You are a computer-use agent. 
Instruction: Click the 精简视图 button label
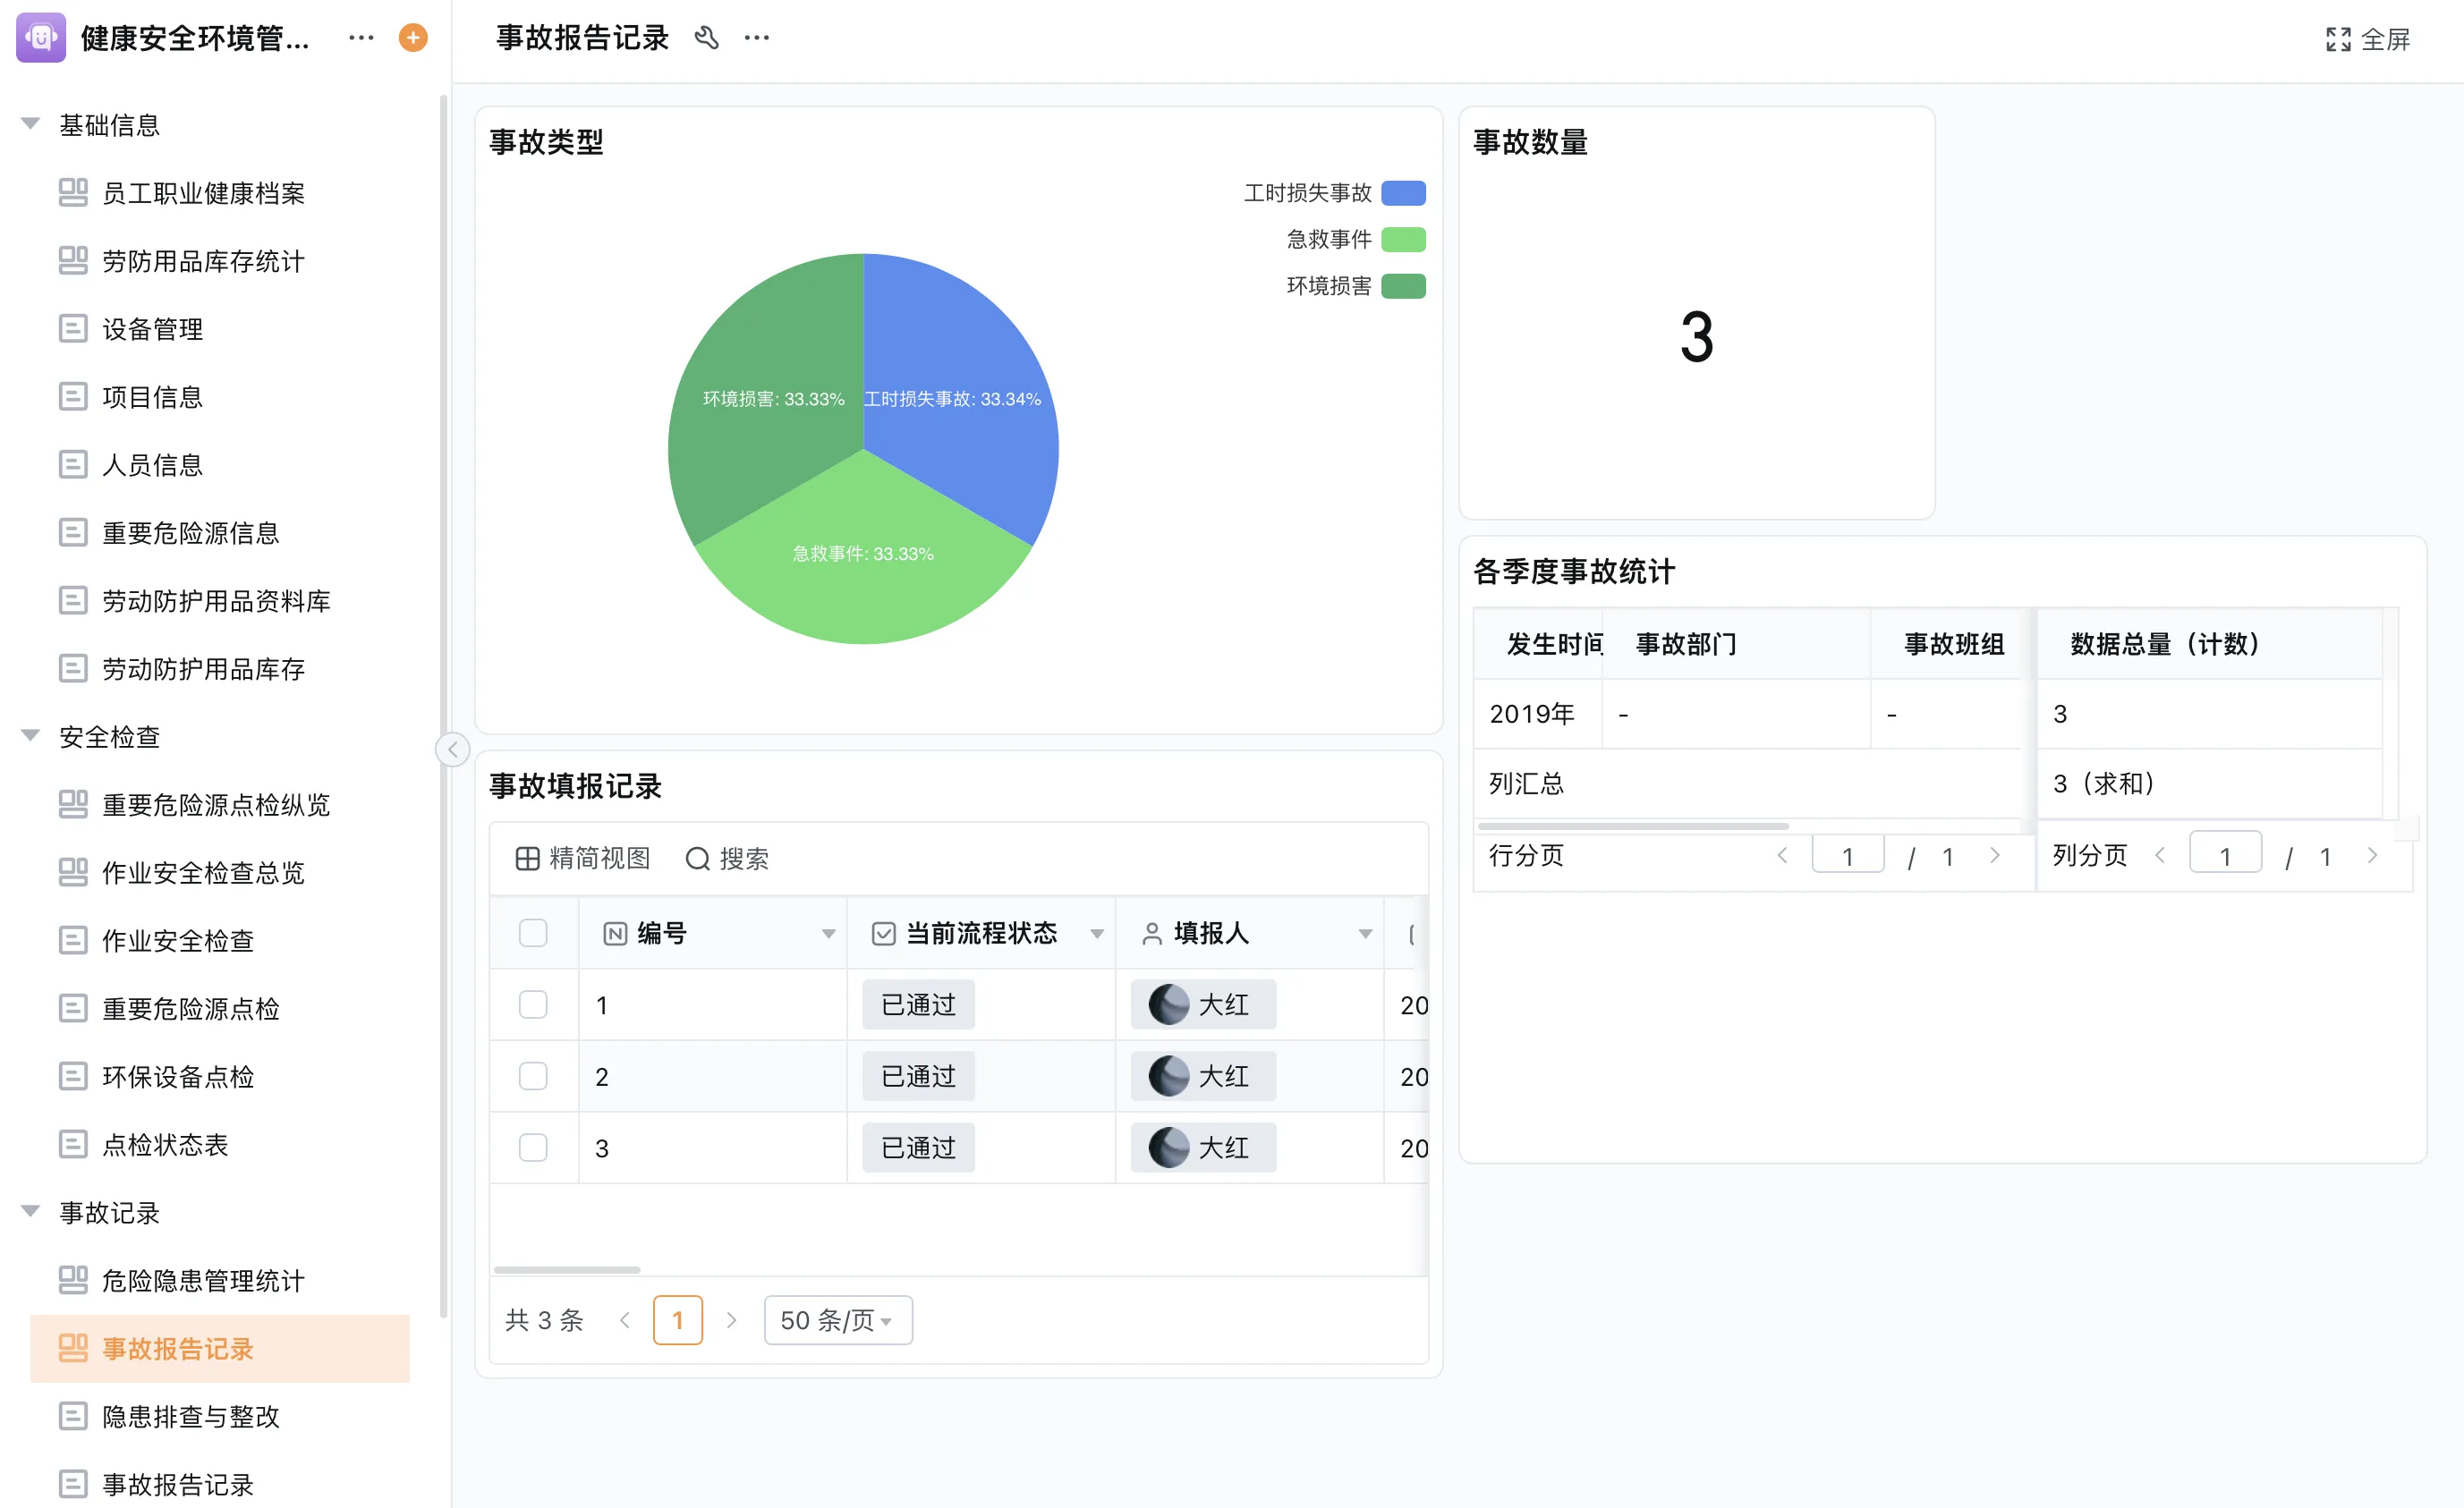pos(600,858)
